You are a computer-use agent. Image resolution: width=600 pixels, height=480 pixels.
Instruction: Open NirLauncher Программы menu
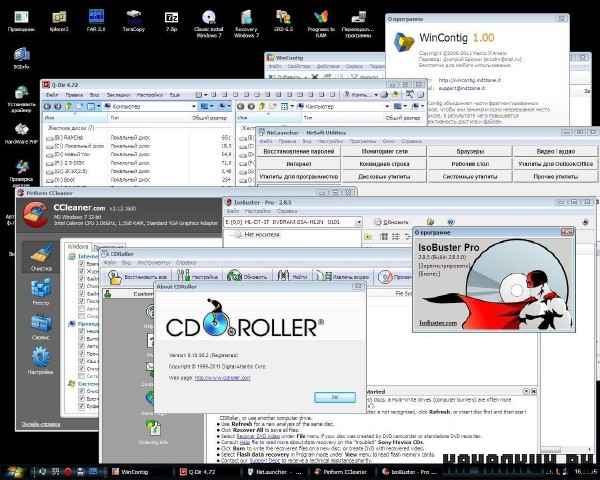(363, 141)
